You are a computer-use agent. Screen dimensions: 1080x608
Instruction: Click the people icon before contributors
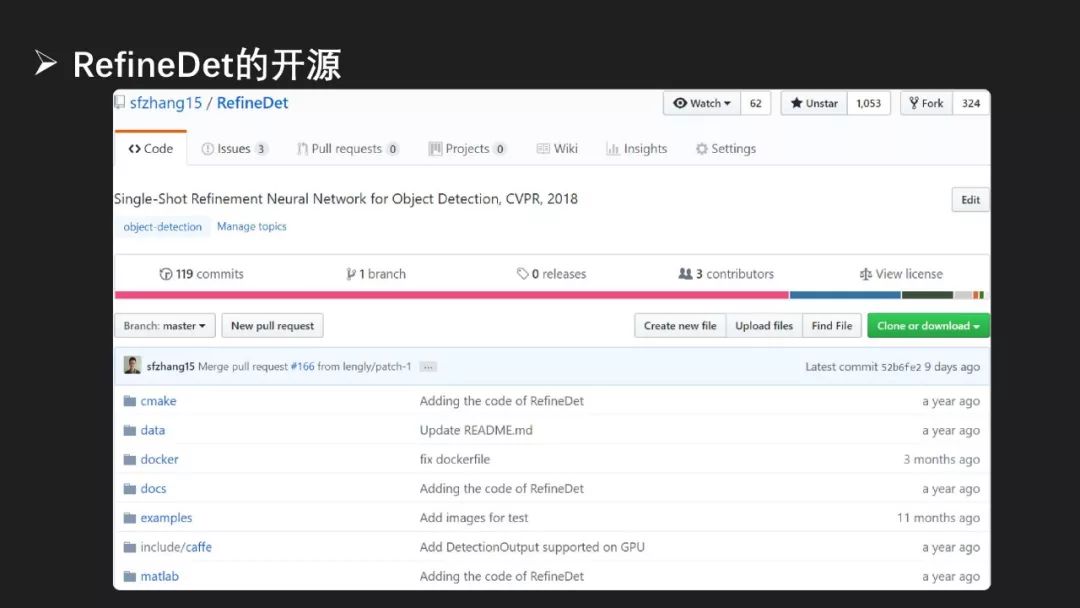tap(685, 274)
